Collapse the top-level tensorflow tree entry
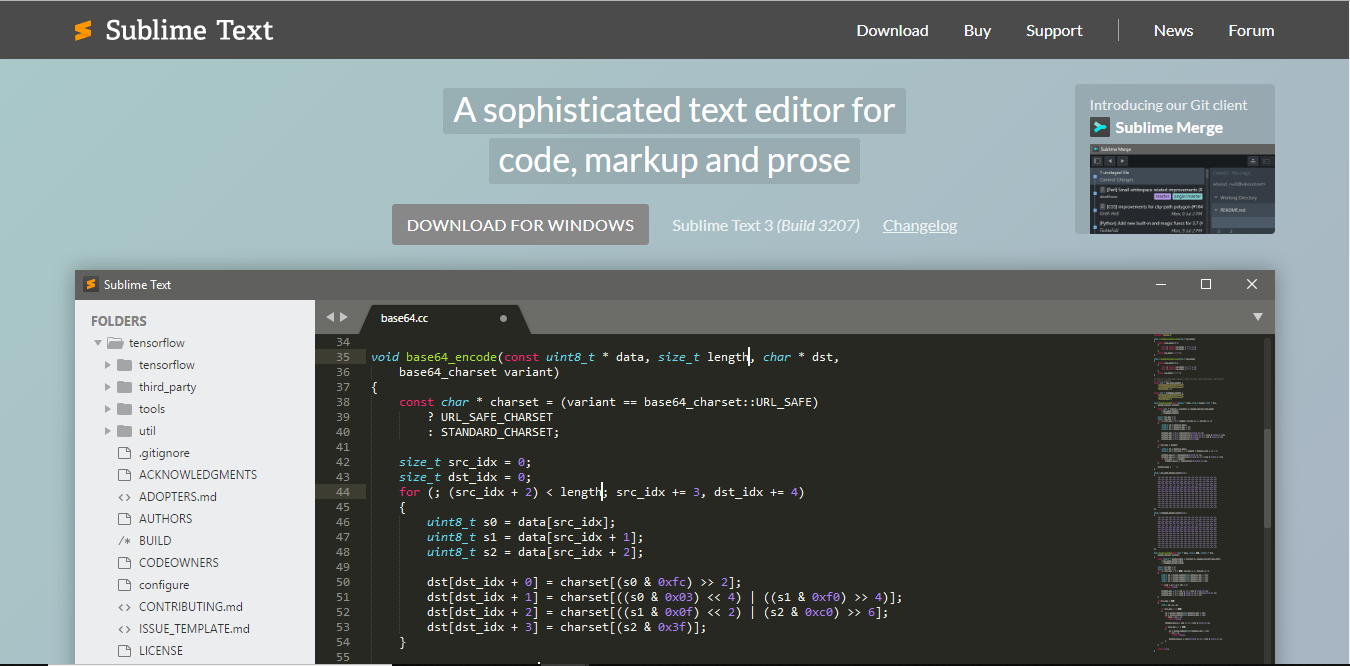Screen dimensions: 1350x666 [x=98, y=342]
